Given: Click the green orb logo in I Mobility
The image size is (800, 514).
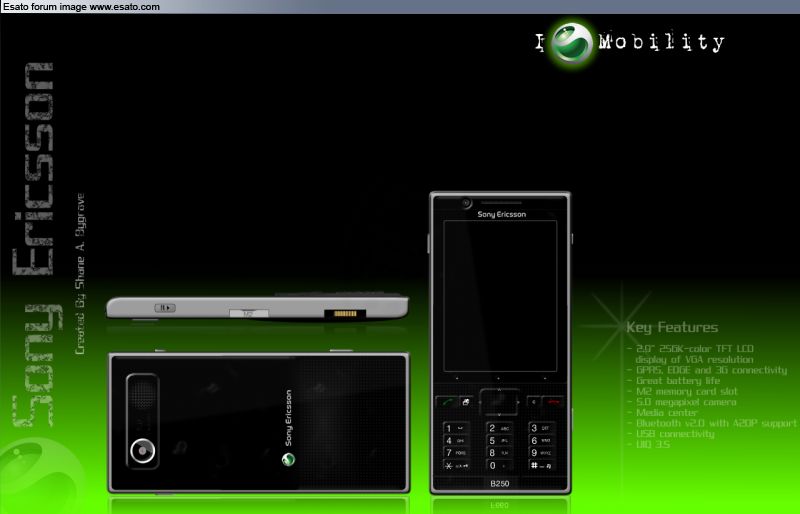Looking at the screenshot, I should click(x=572, y=42).
